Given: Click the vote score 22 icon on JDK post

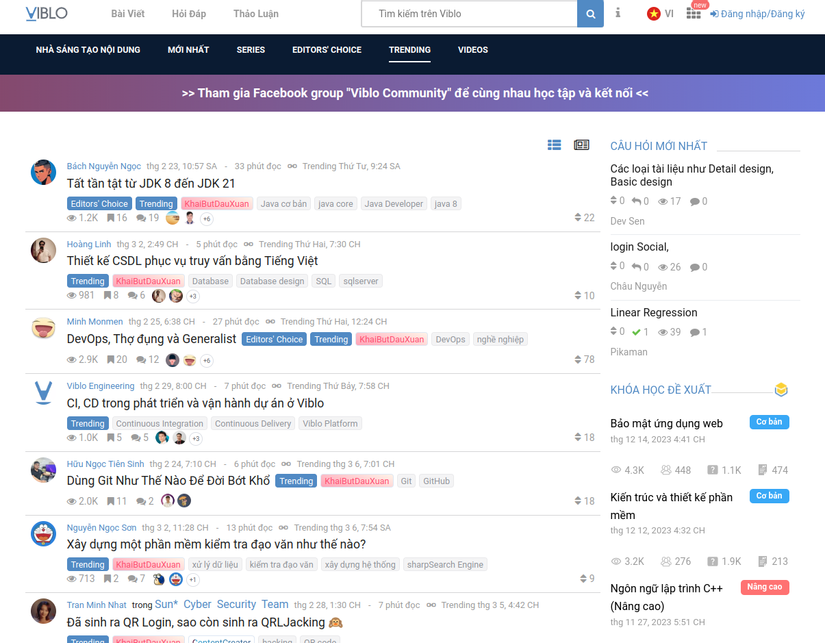Looking at the screenshot, I should (578, 217).
